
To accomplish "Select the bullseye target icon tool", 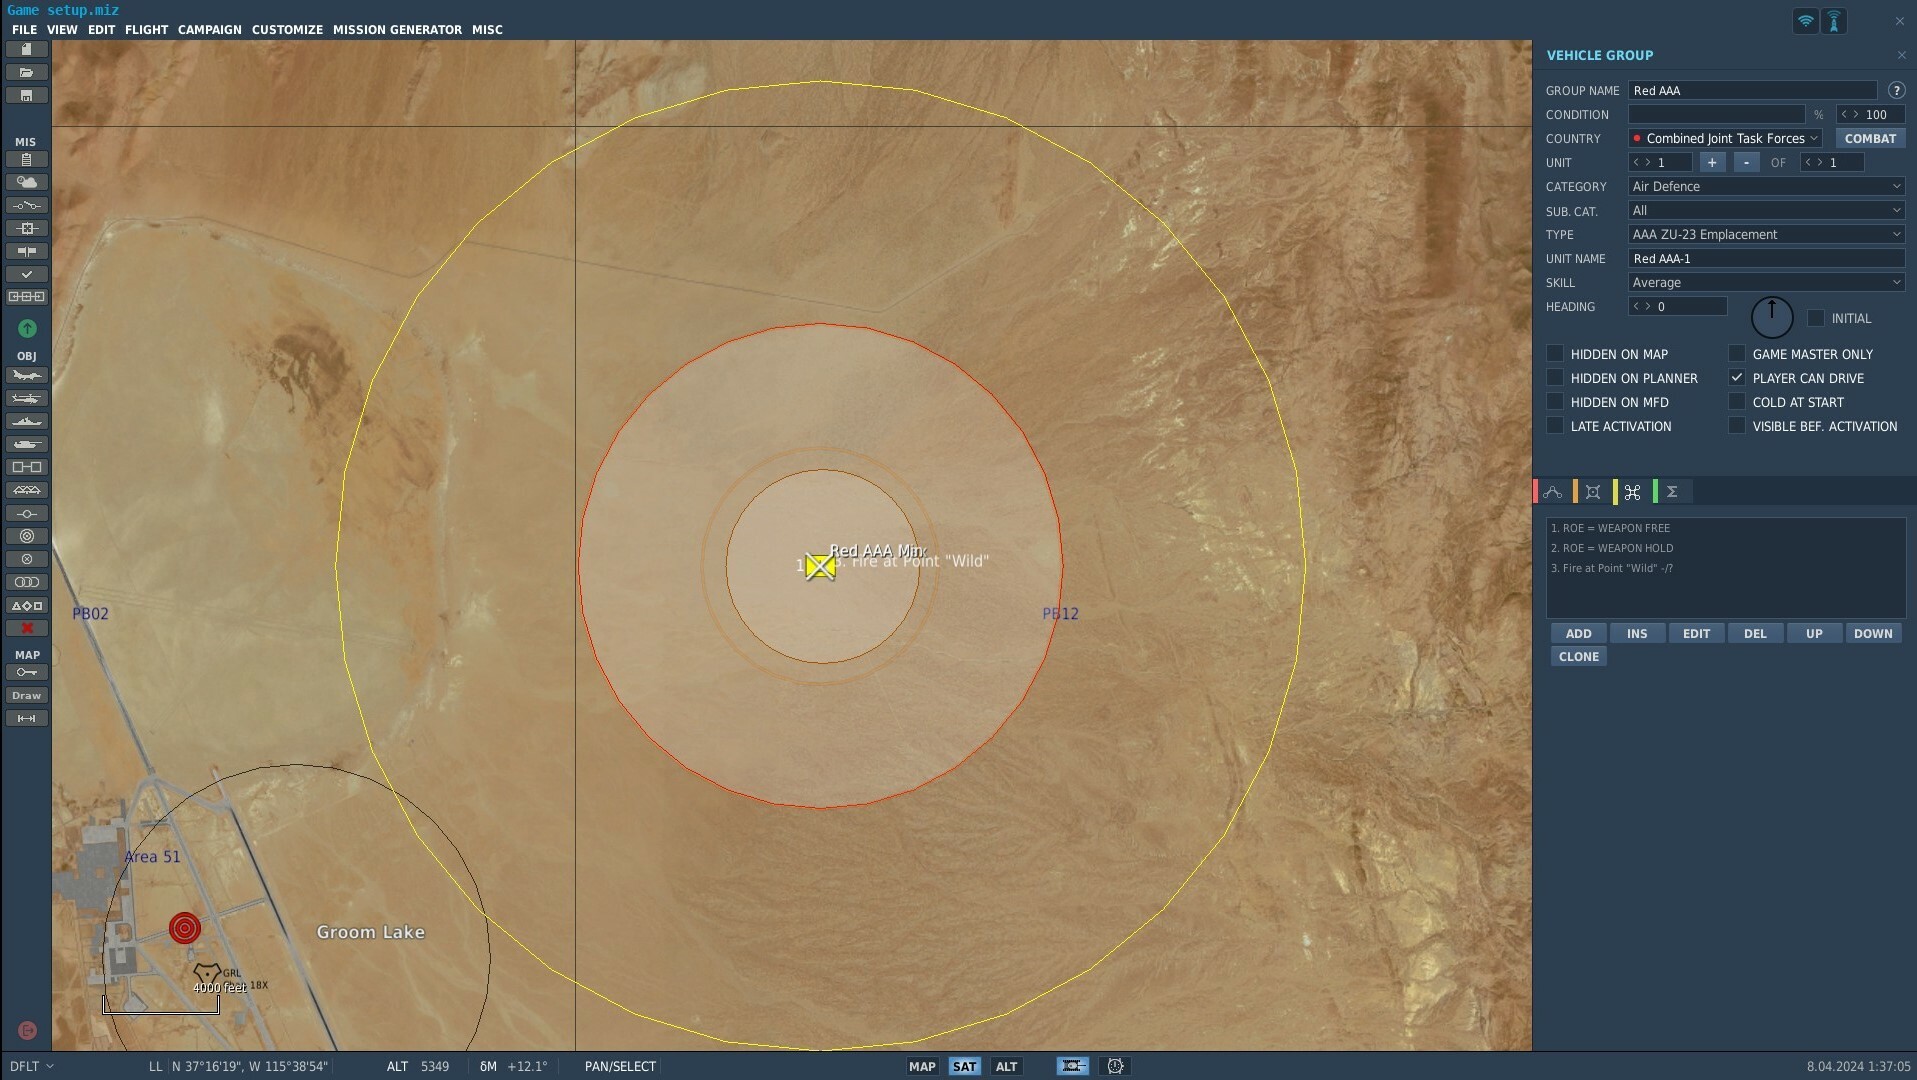I will point(27,536).
